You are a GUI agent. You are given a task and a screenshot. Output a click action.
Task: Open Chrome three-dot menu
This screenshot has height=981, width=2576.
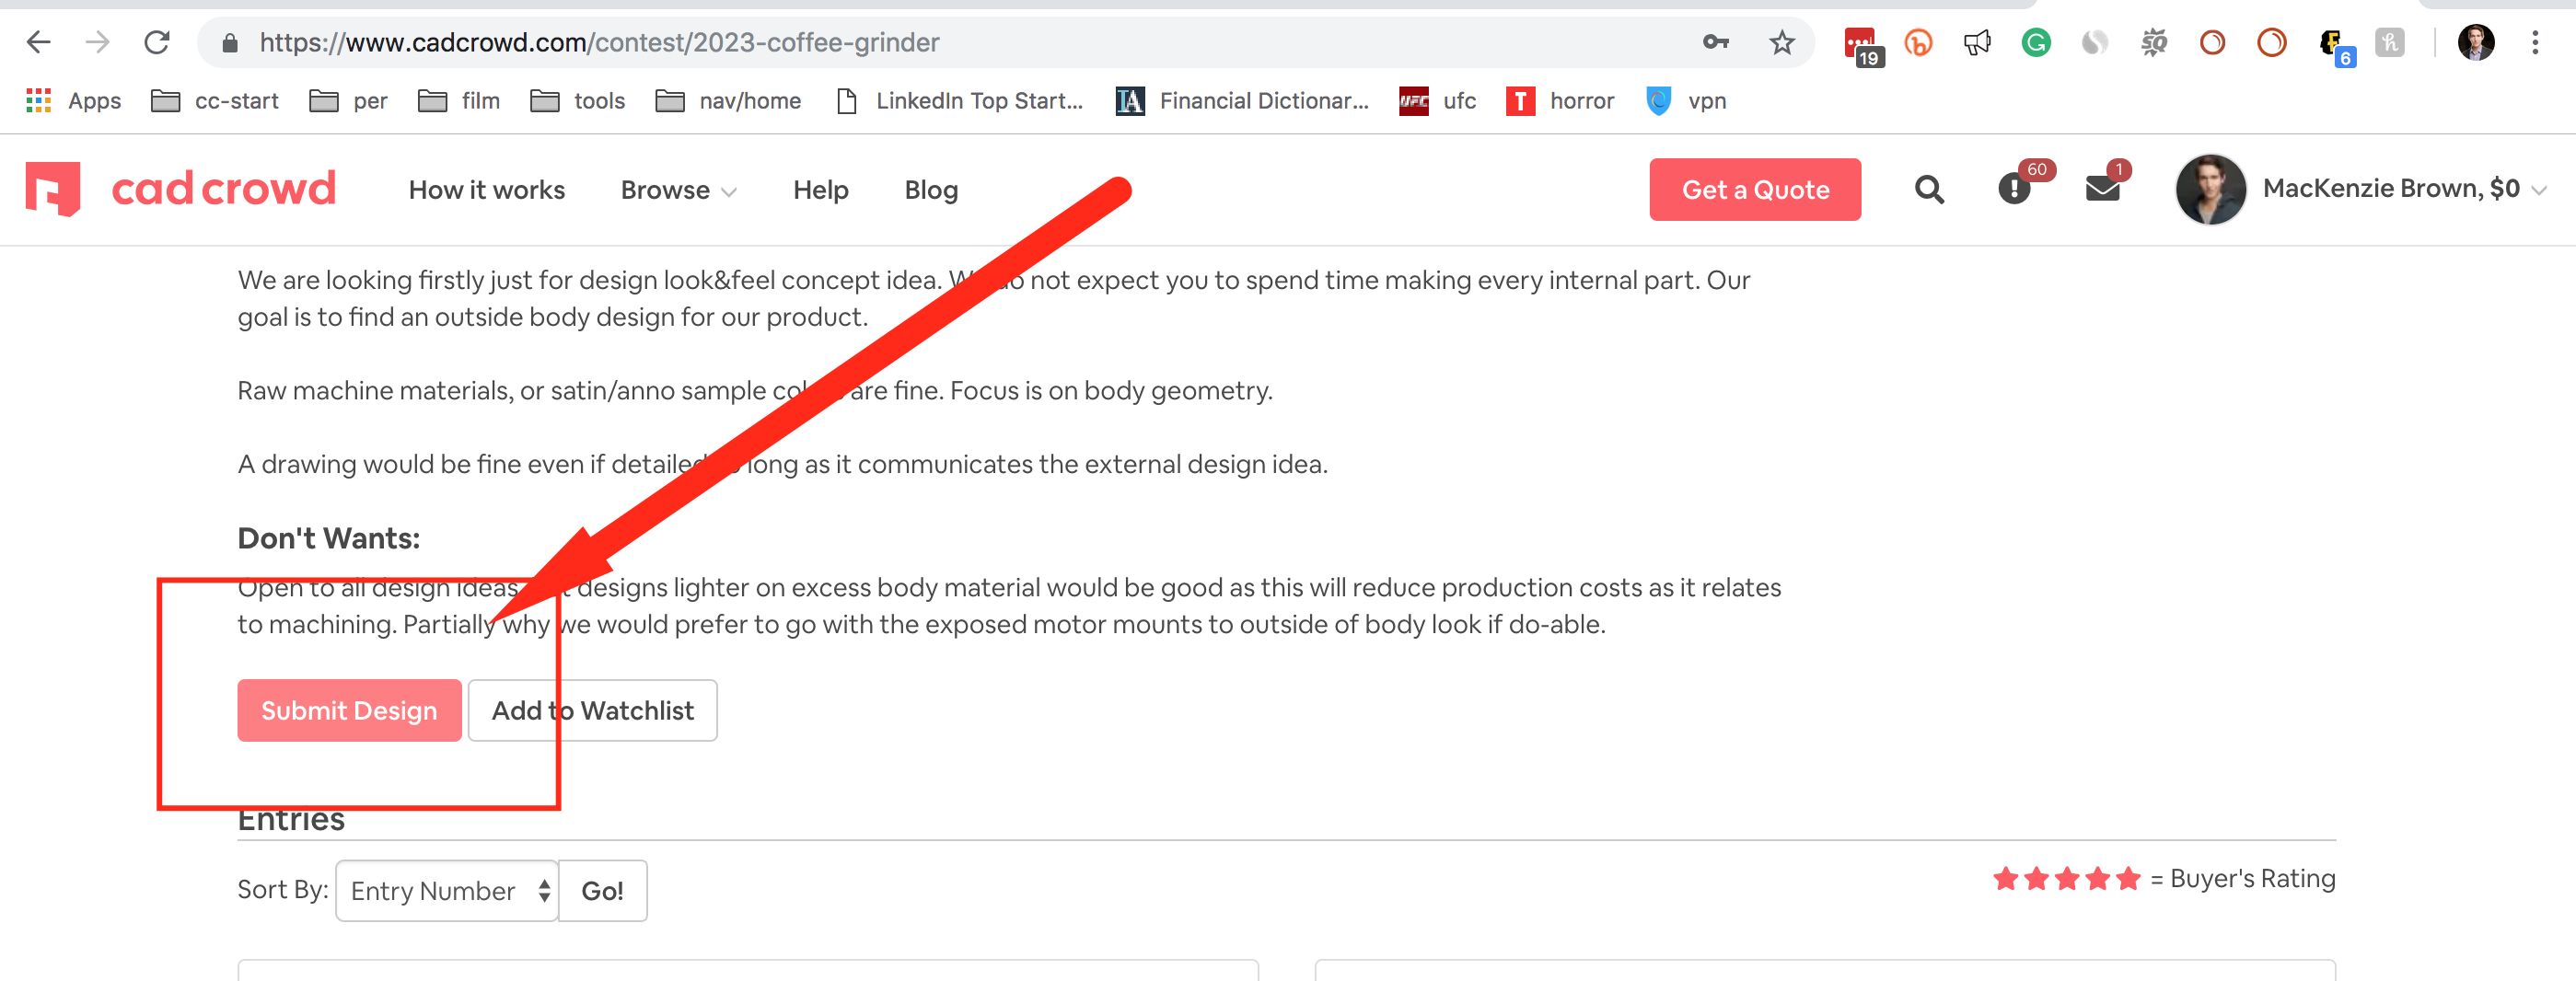(2534, 43)
